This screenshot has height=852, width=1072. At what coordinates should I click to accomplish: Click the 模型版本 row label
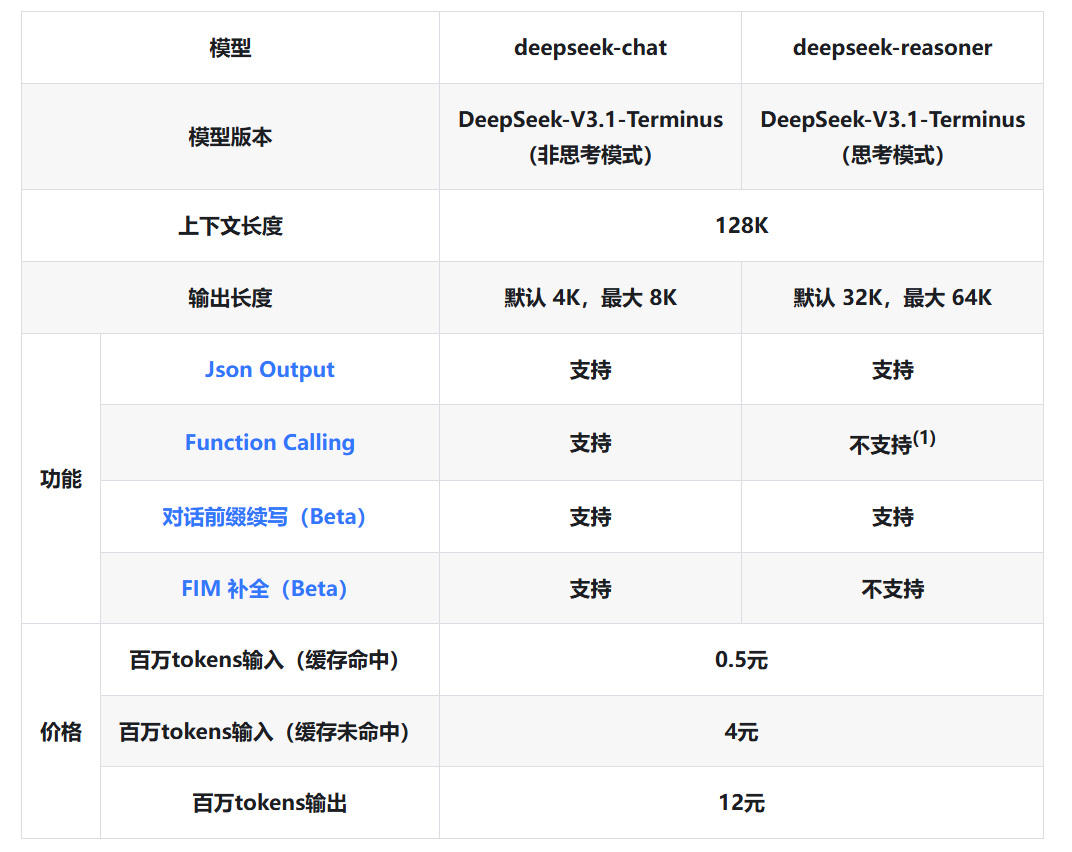click(x=230, y=137)
